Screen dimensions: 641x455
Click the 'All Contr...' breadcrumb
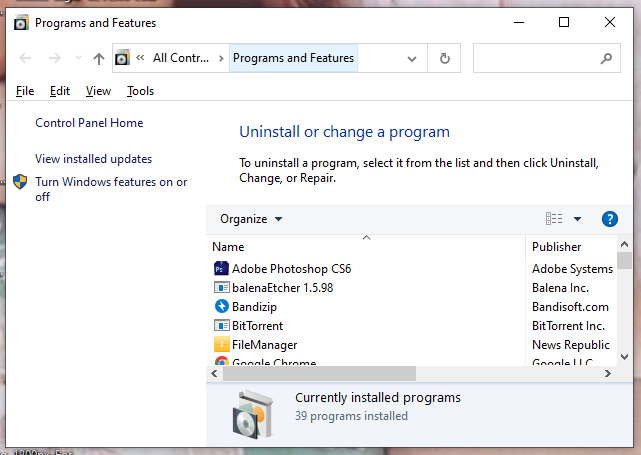coord(181,58)
